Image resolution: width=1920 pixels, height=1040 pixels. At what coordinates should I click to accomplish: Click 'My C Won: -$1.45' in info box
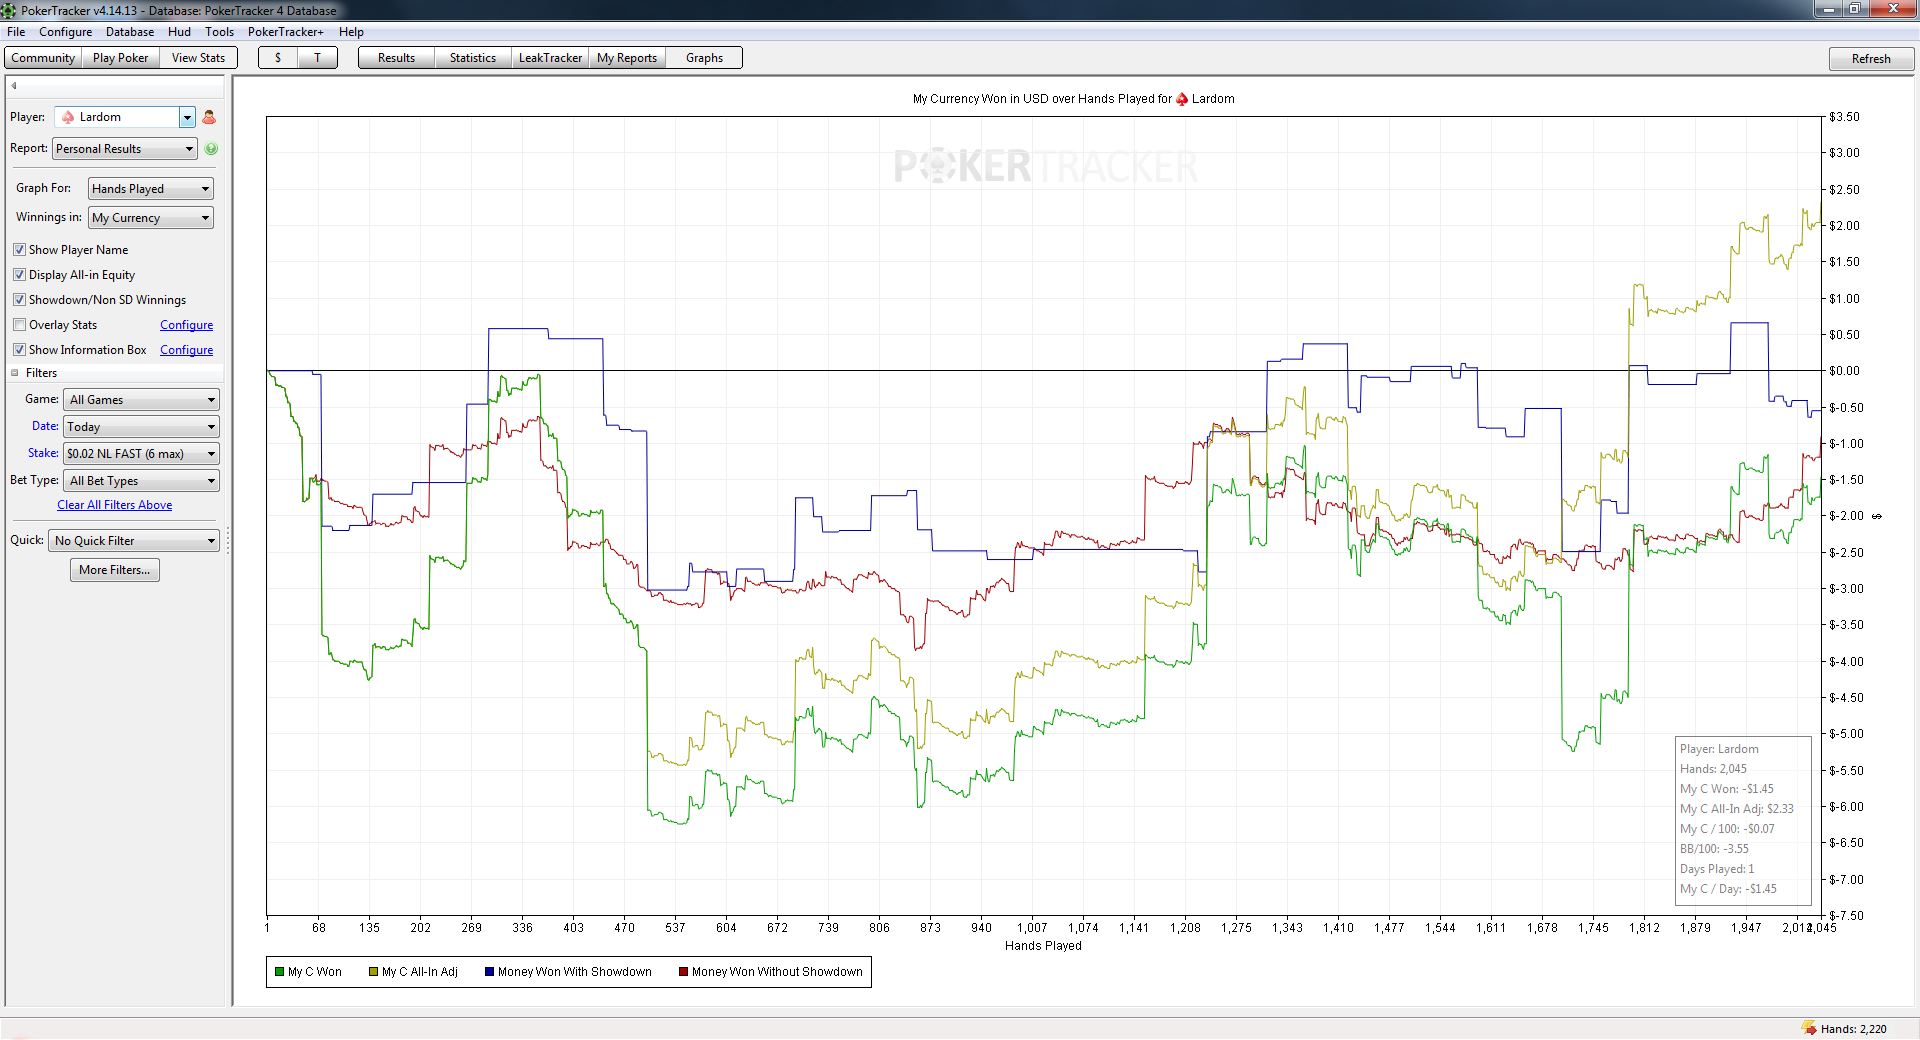pos(1727,789)
